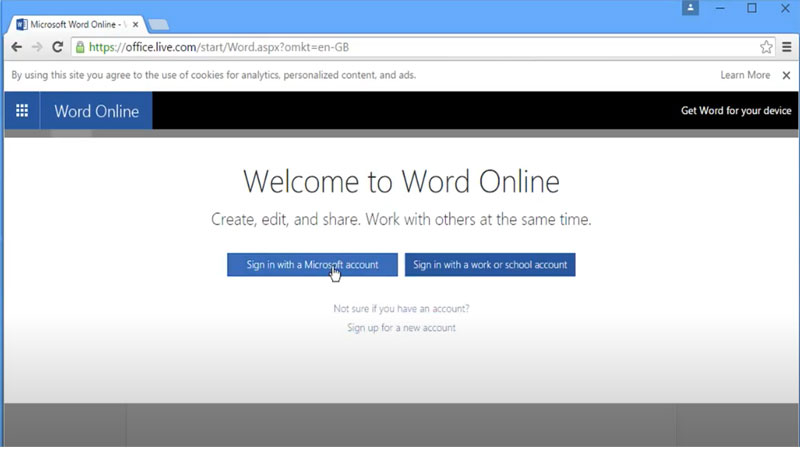Select the Microsoft Word Online browser tab

point(78,24)
